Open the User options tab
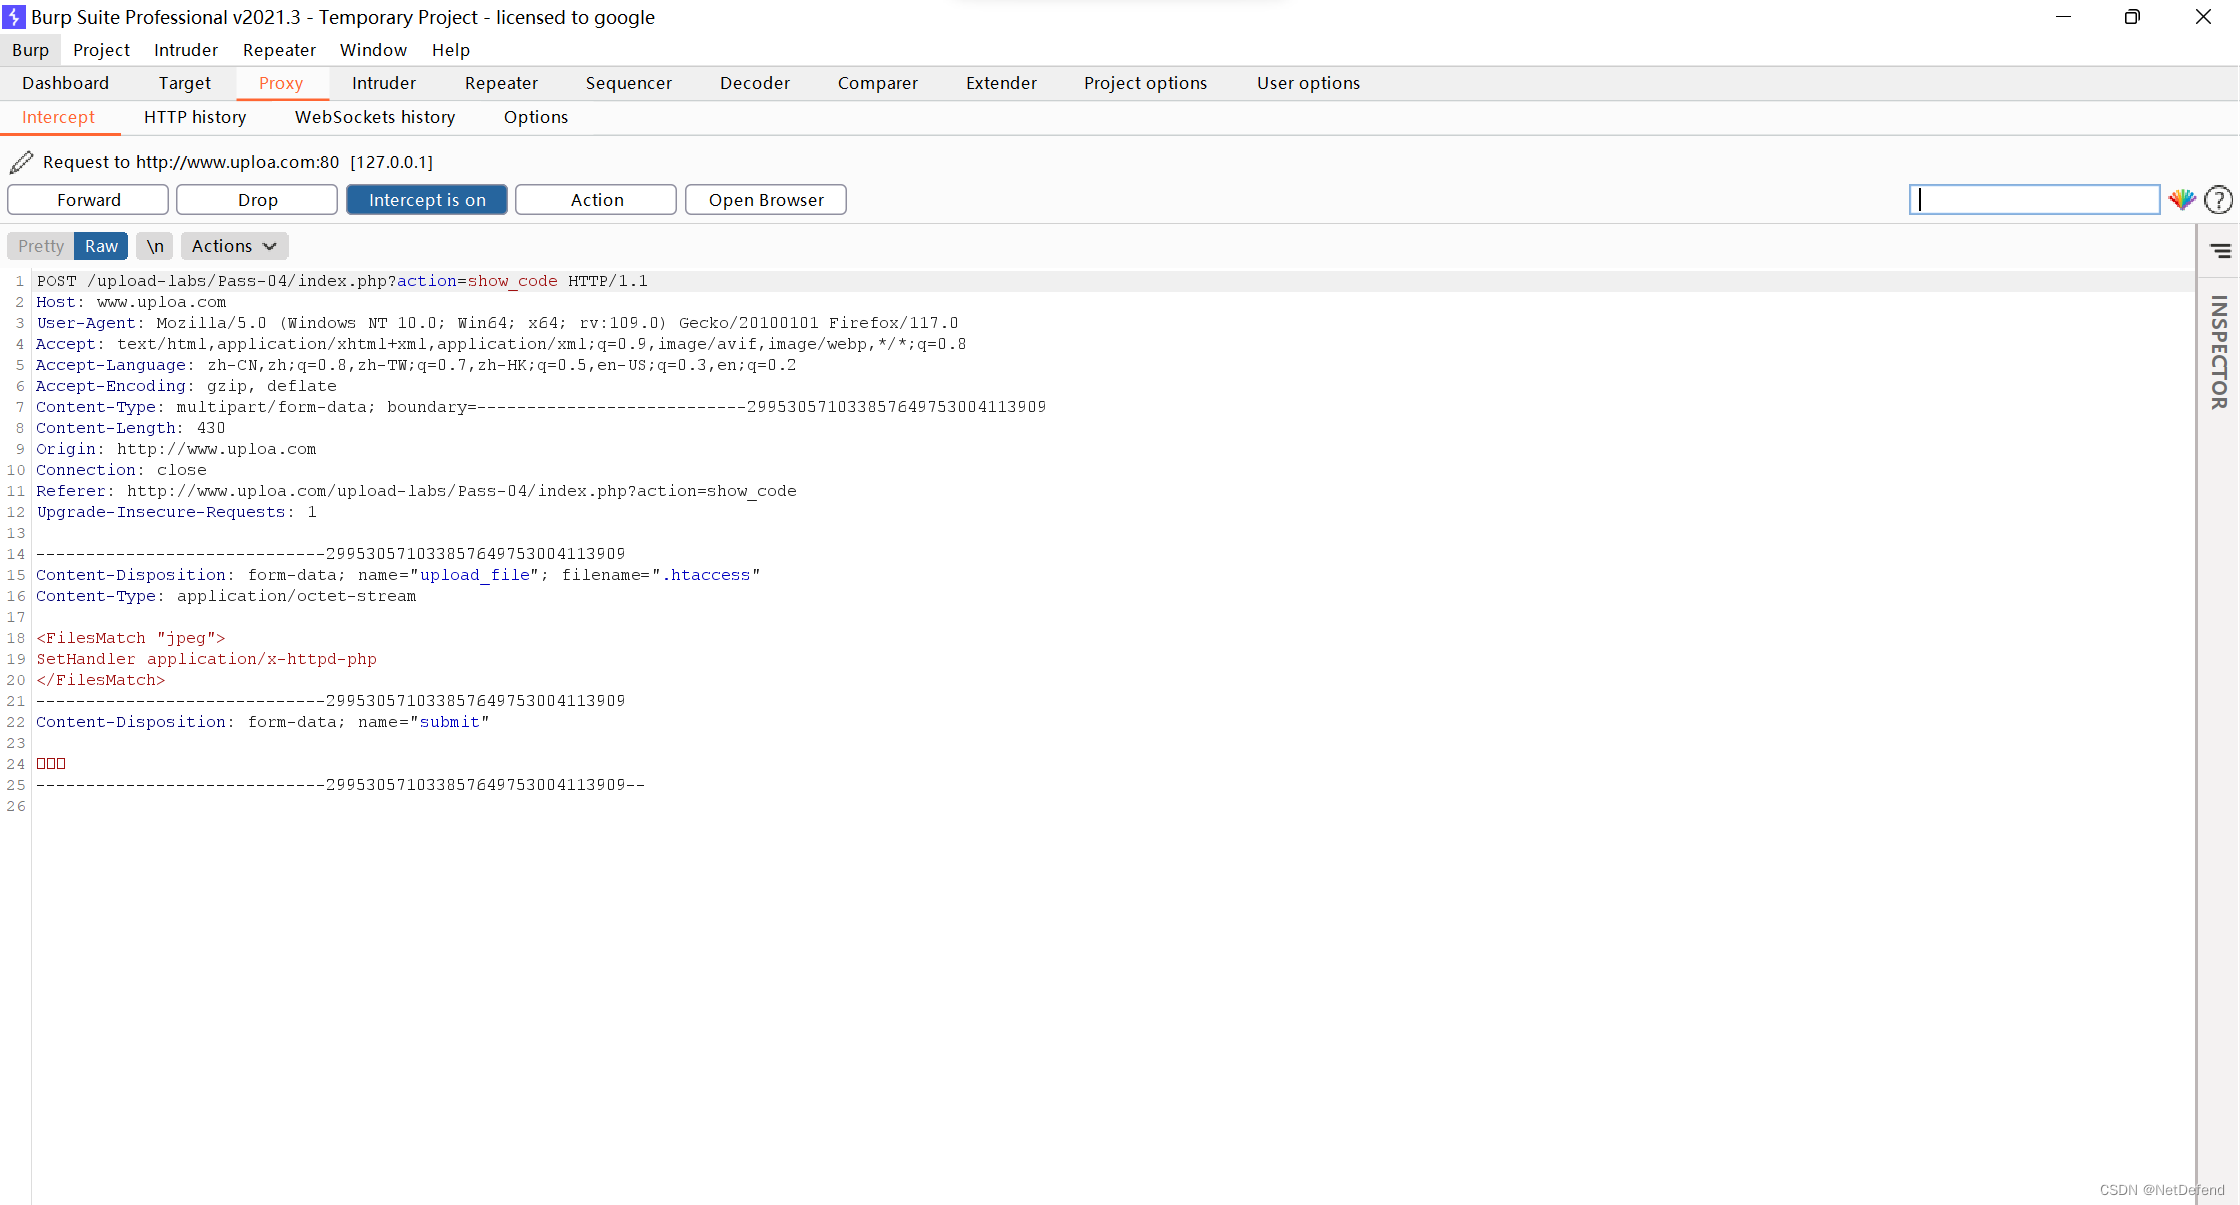This screenshot has width=2240, height=1205. (x=1308, y=83)
